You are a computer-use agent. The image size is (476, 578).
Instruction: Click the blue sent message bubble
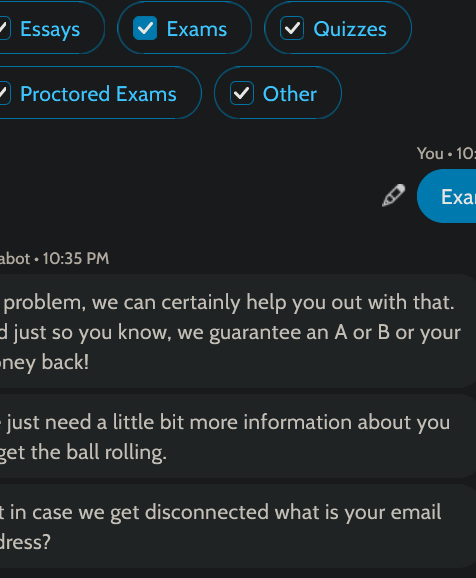[x=447, y=196]
